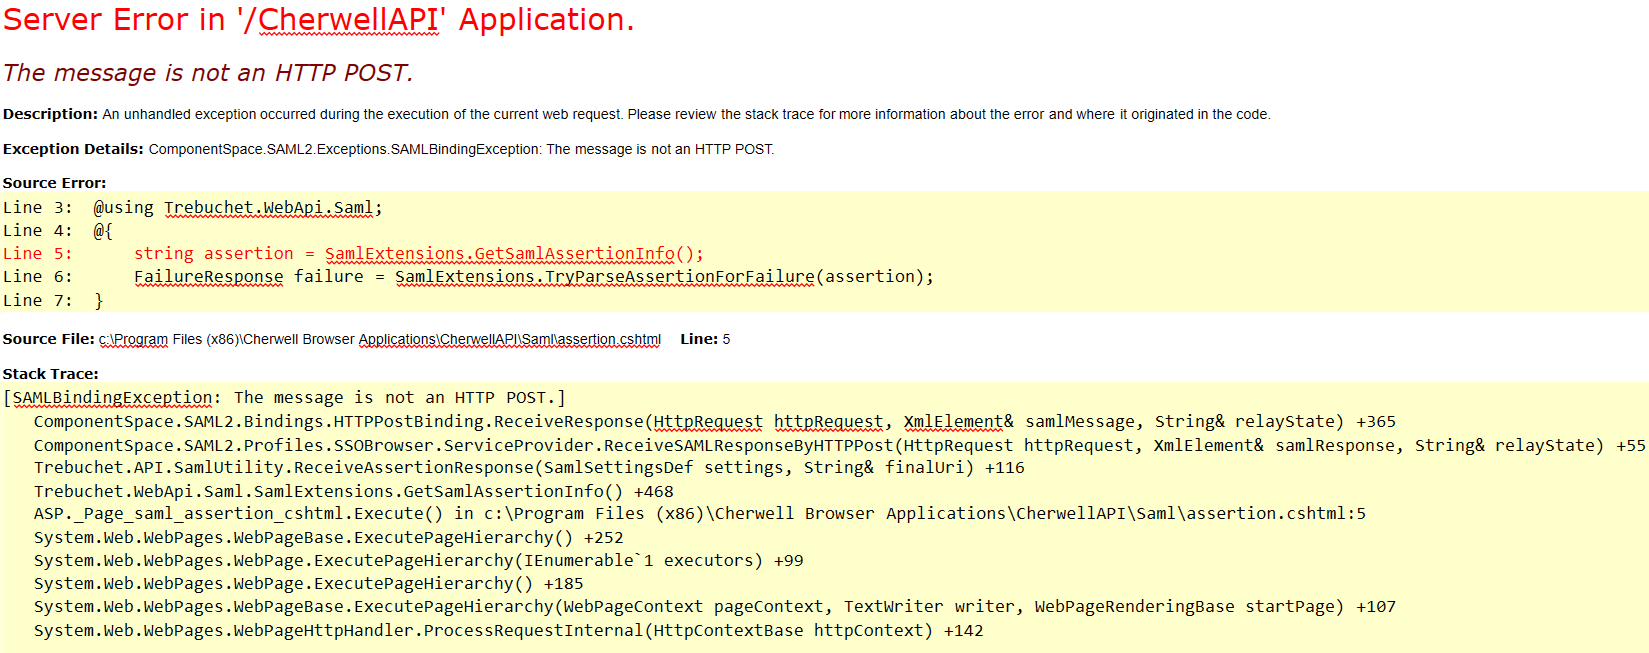Click the bold 'Exception Details:' label

pyautogui.click(x=73, y=149)
